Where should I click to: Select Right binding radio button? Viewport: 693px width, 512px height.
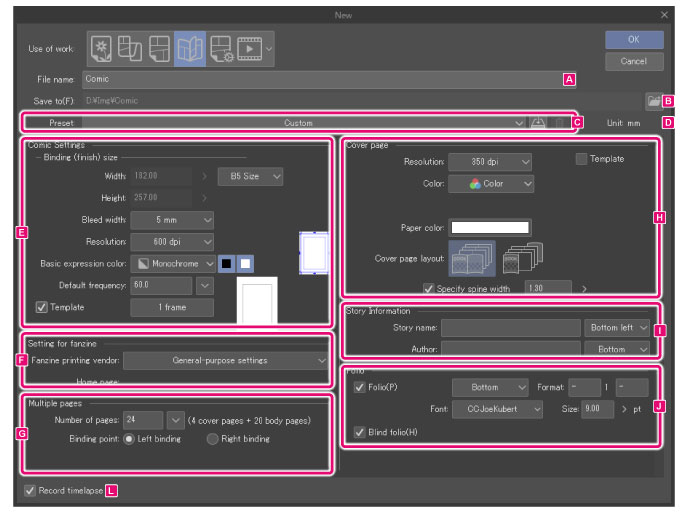coord(212,439)
